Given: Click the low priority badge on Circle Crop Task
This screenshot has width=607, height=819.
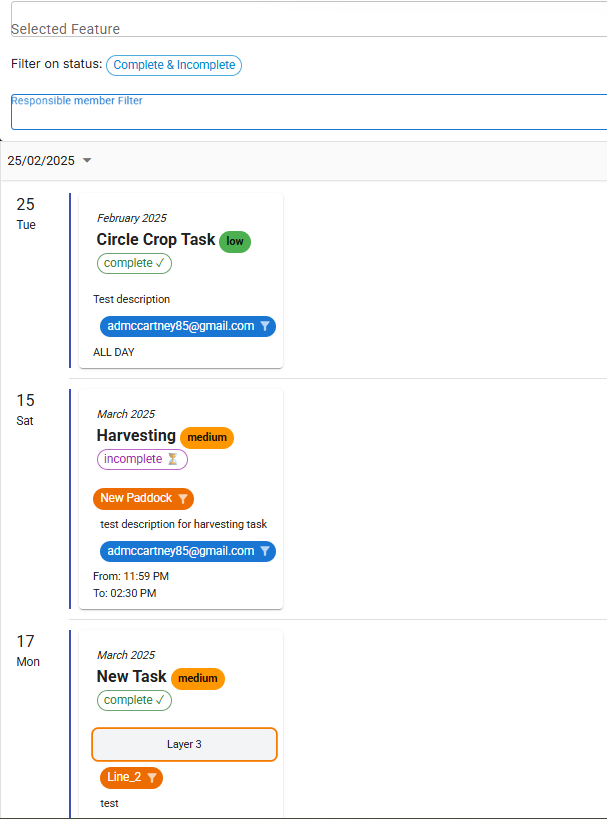Looking at the screenshot, I should 234,241.
